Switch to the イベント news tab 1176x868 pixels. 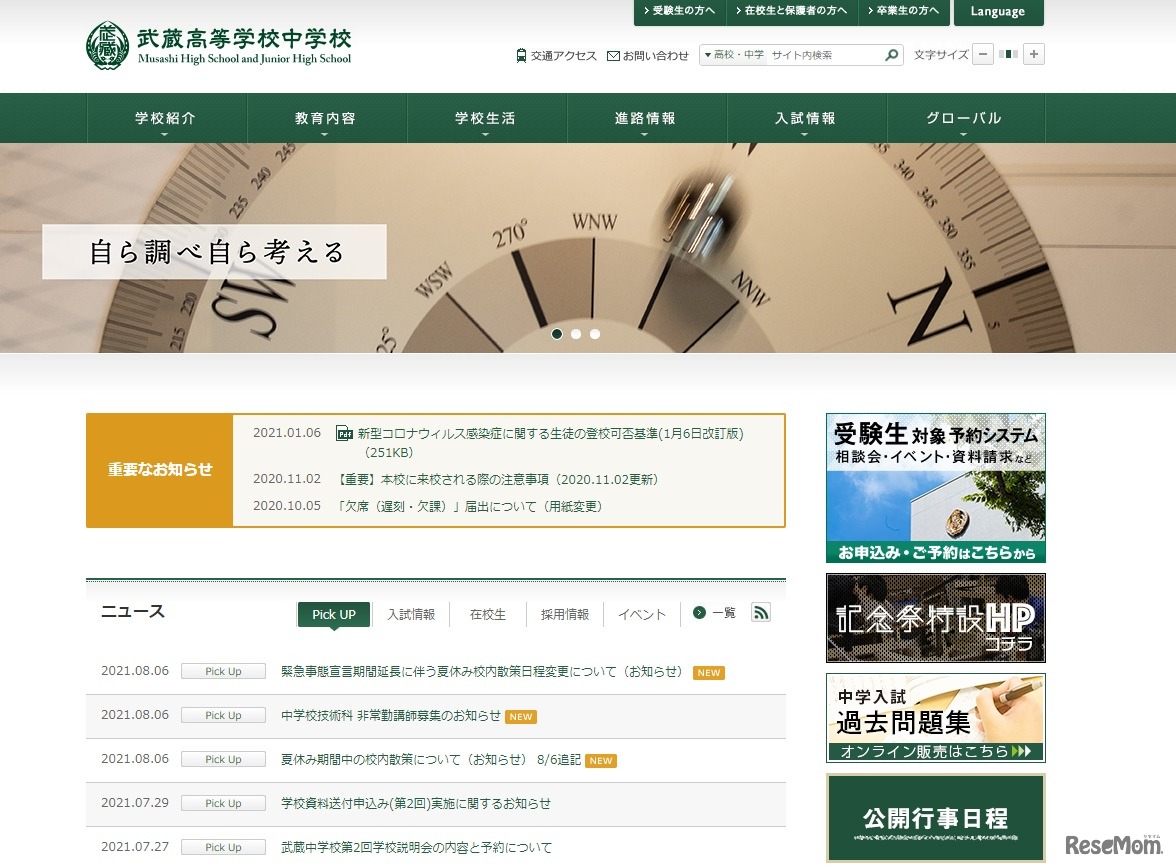tap(641, 615)
